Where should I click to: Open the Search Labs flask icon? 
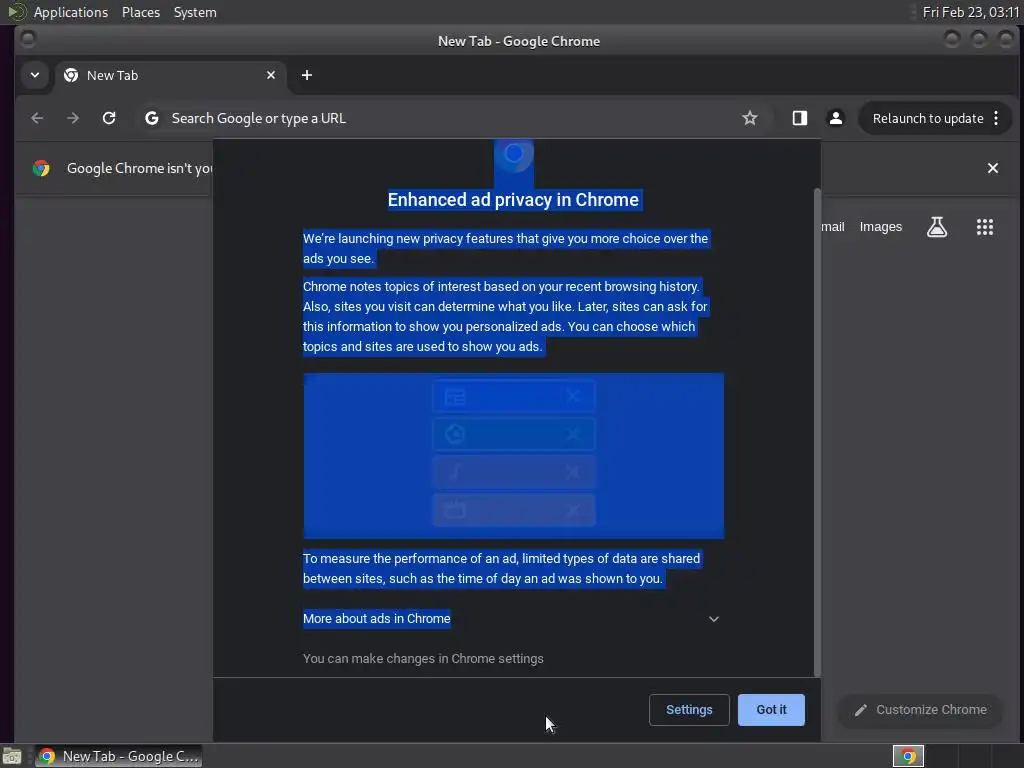coord(937,227)
